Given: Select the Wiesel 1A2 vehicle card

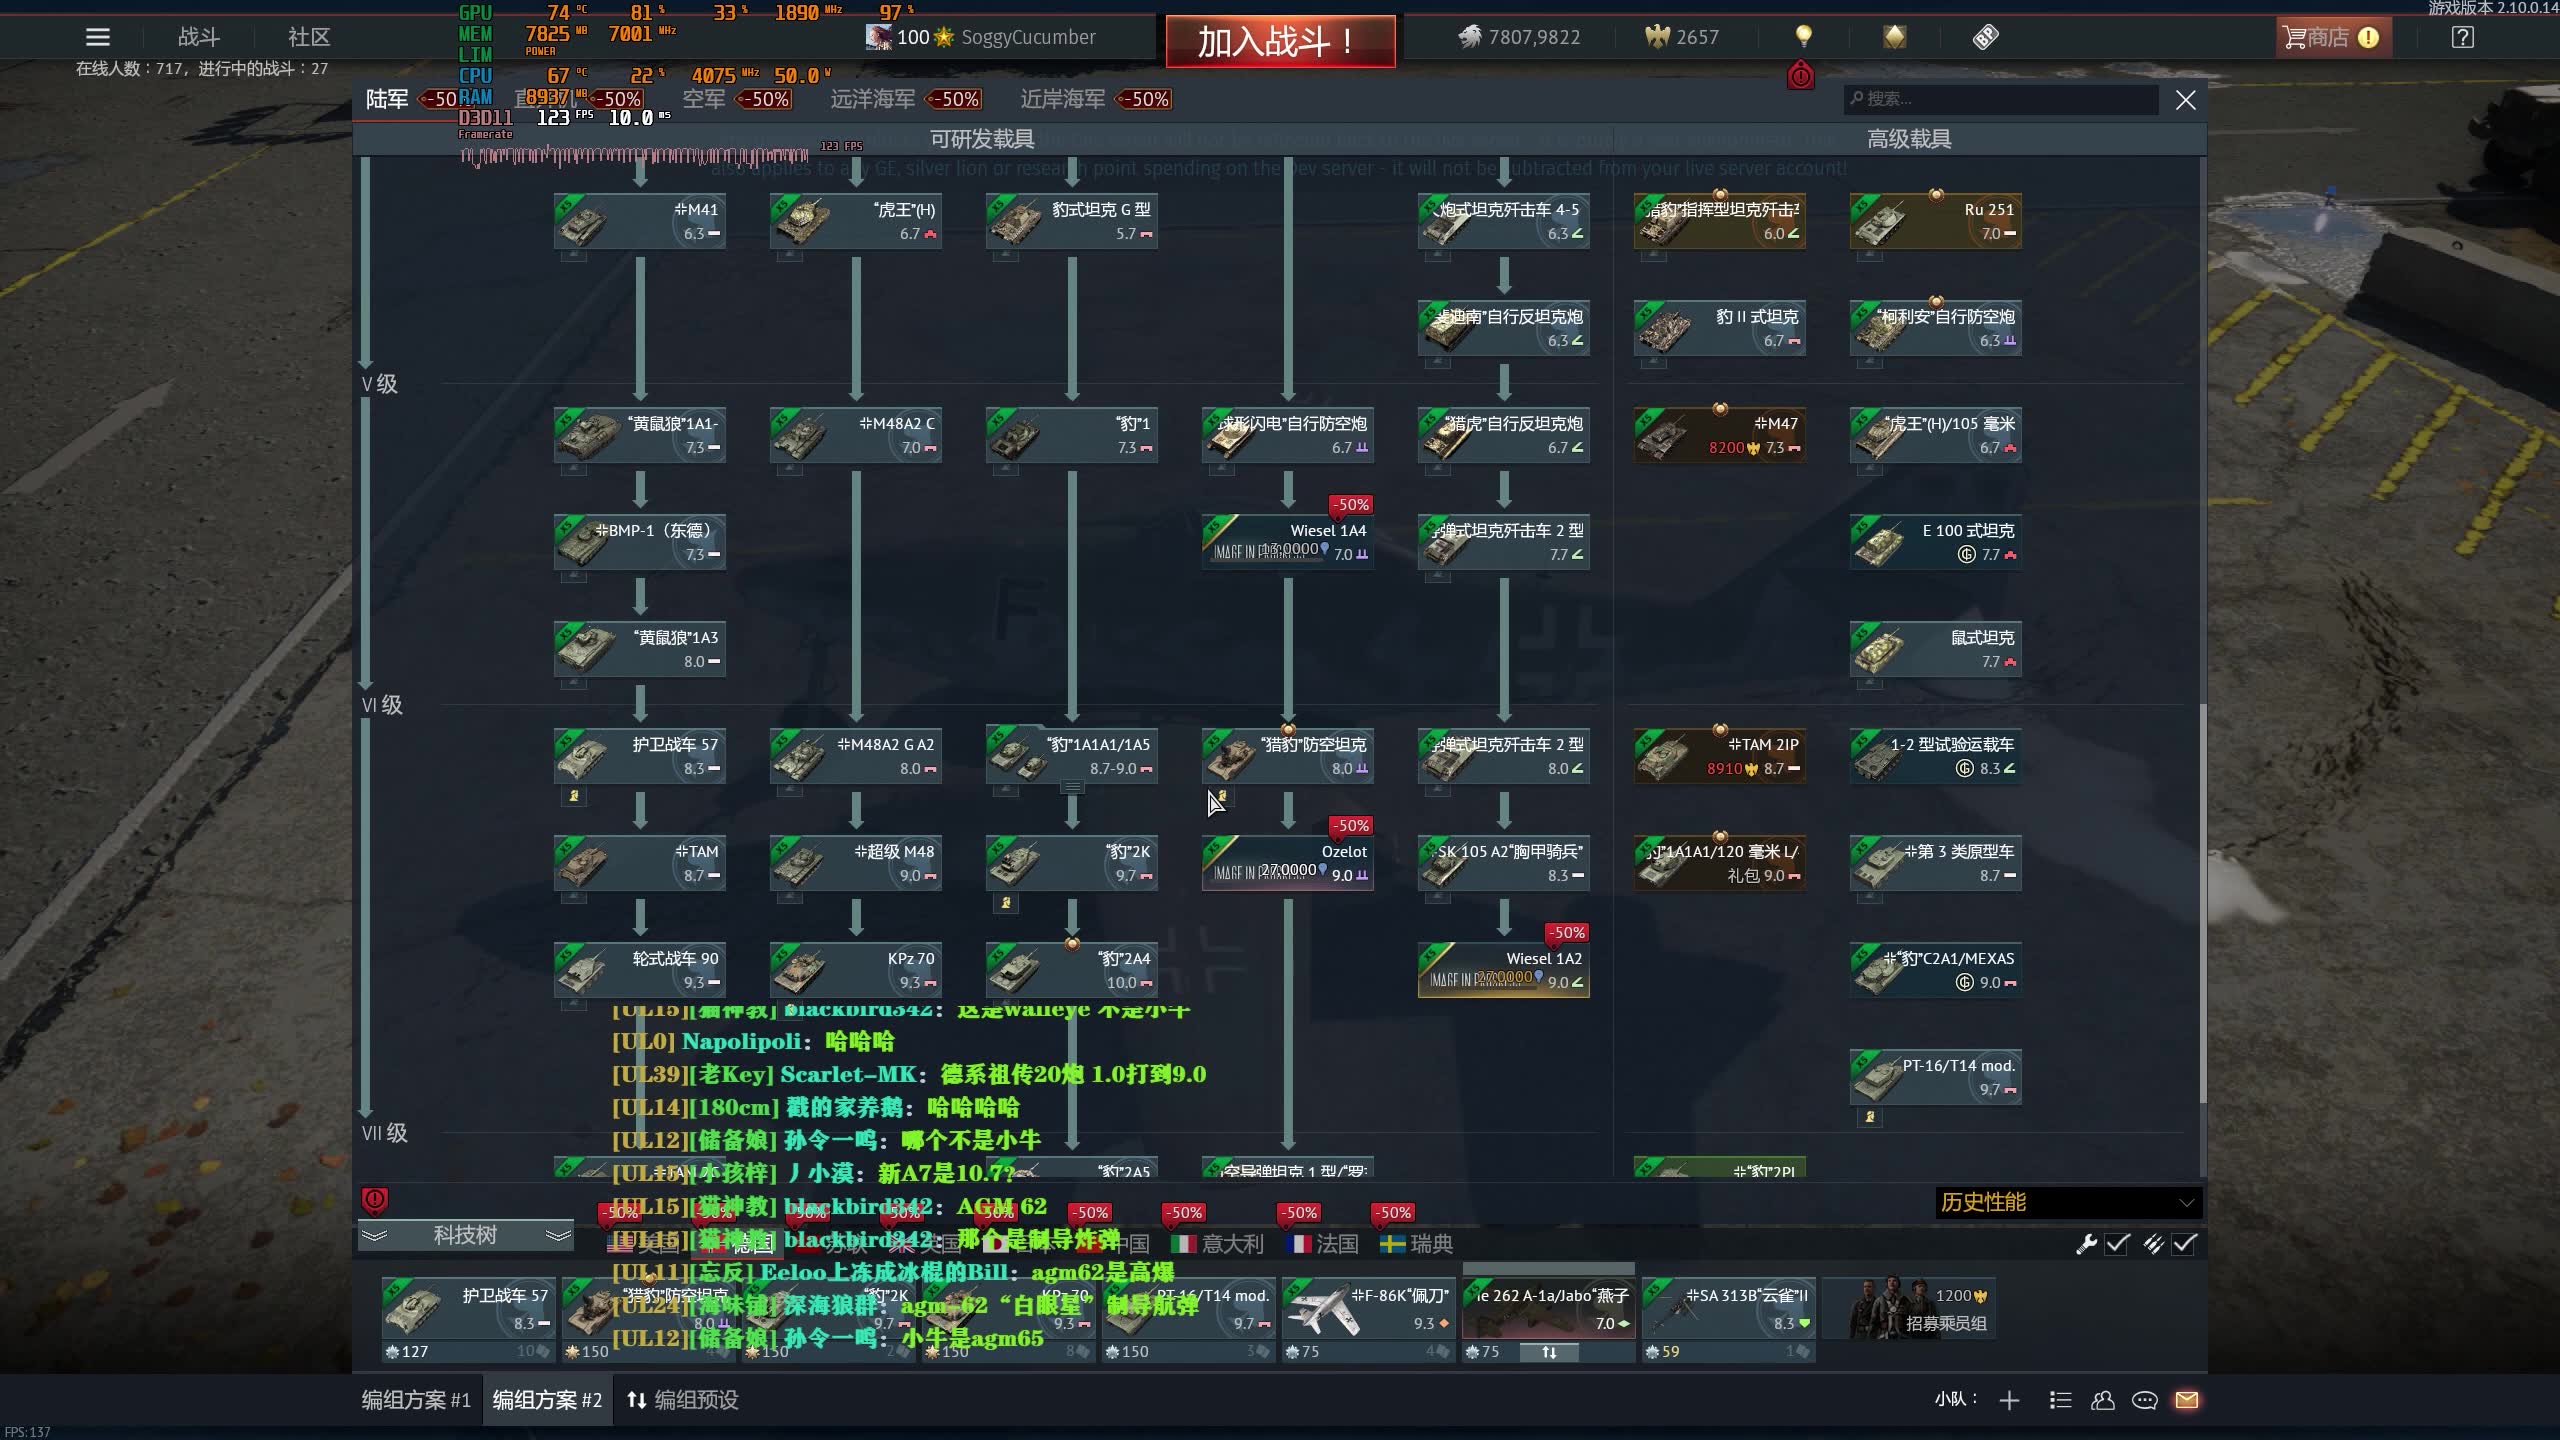Looking at the screenshot, I should pyautogui.click(x=1504, y=970).
